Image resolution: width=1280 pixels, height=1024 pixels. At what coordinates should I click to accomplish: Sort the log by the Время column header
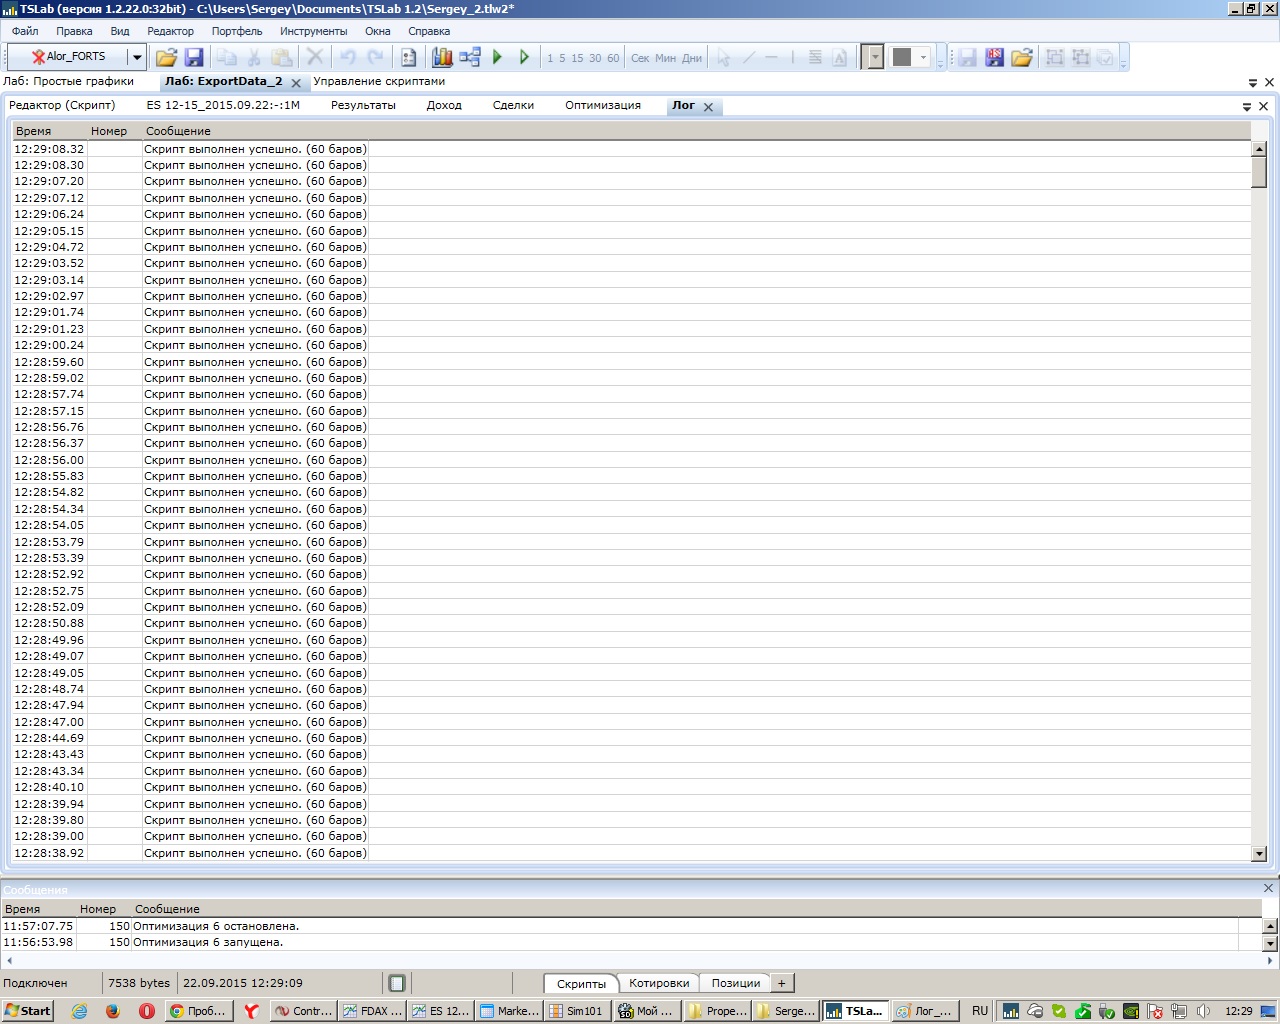(x=49, y=131)
